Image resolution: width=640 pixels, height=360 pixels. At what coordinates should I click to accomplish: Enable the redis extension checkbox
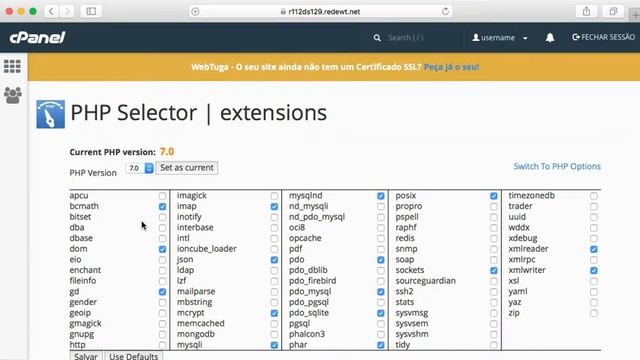tap(494, 238)
